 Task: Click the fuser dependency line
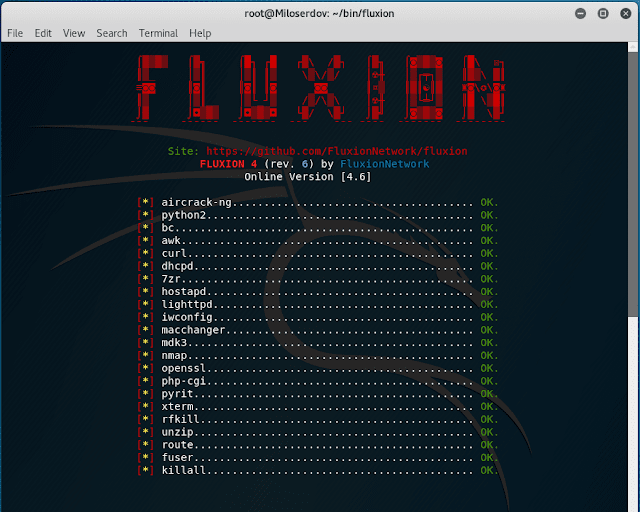[318, 458]
